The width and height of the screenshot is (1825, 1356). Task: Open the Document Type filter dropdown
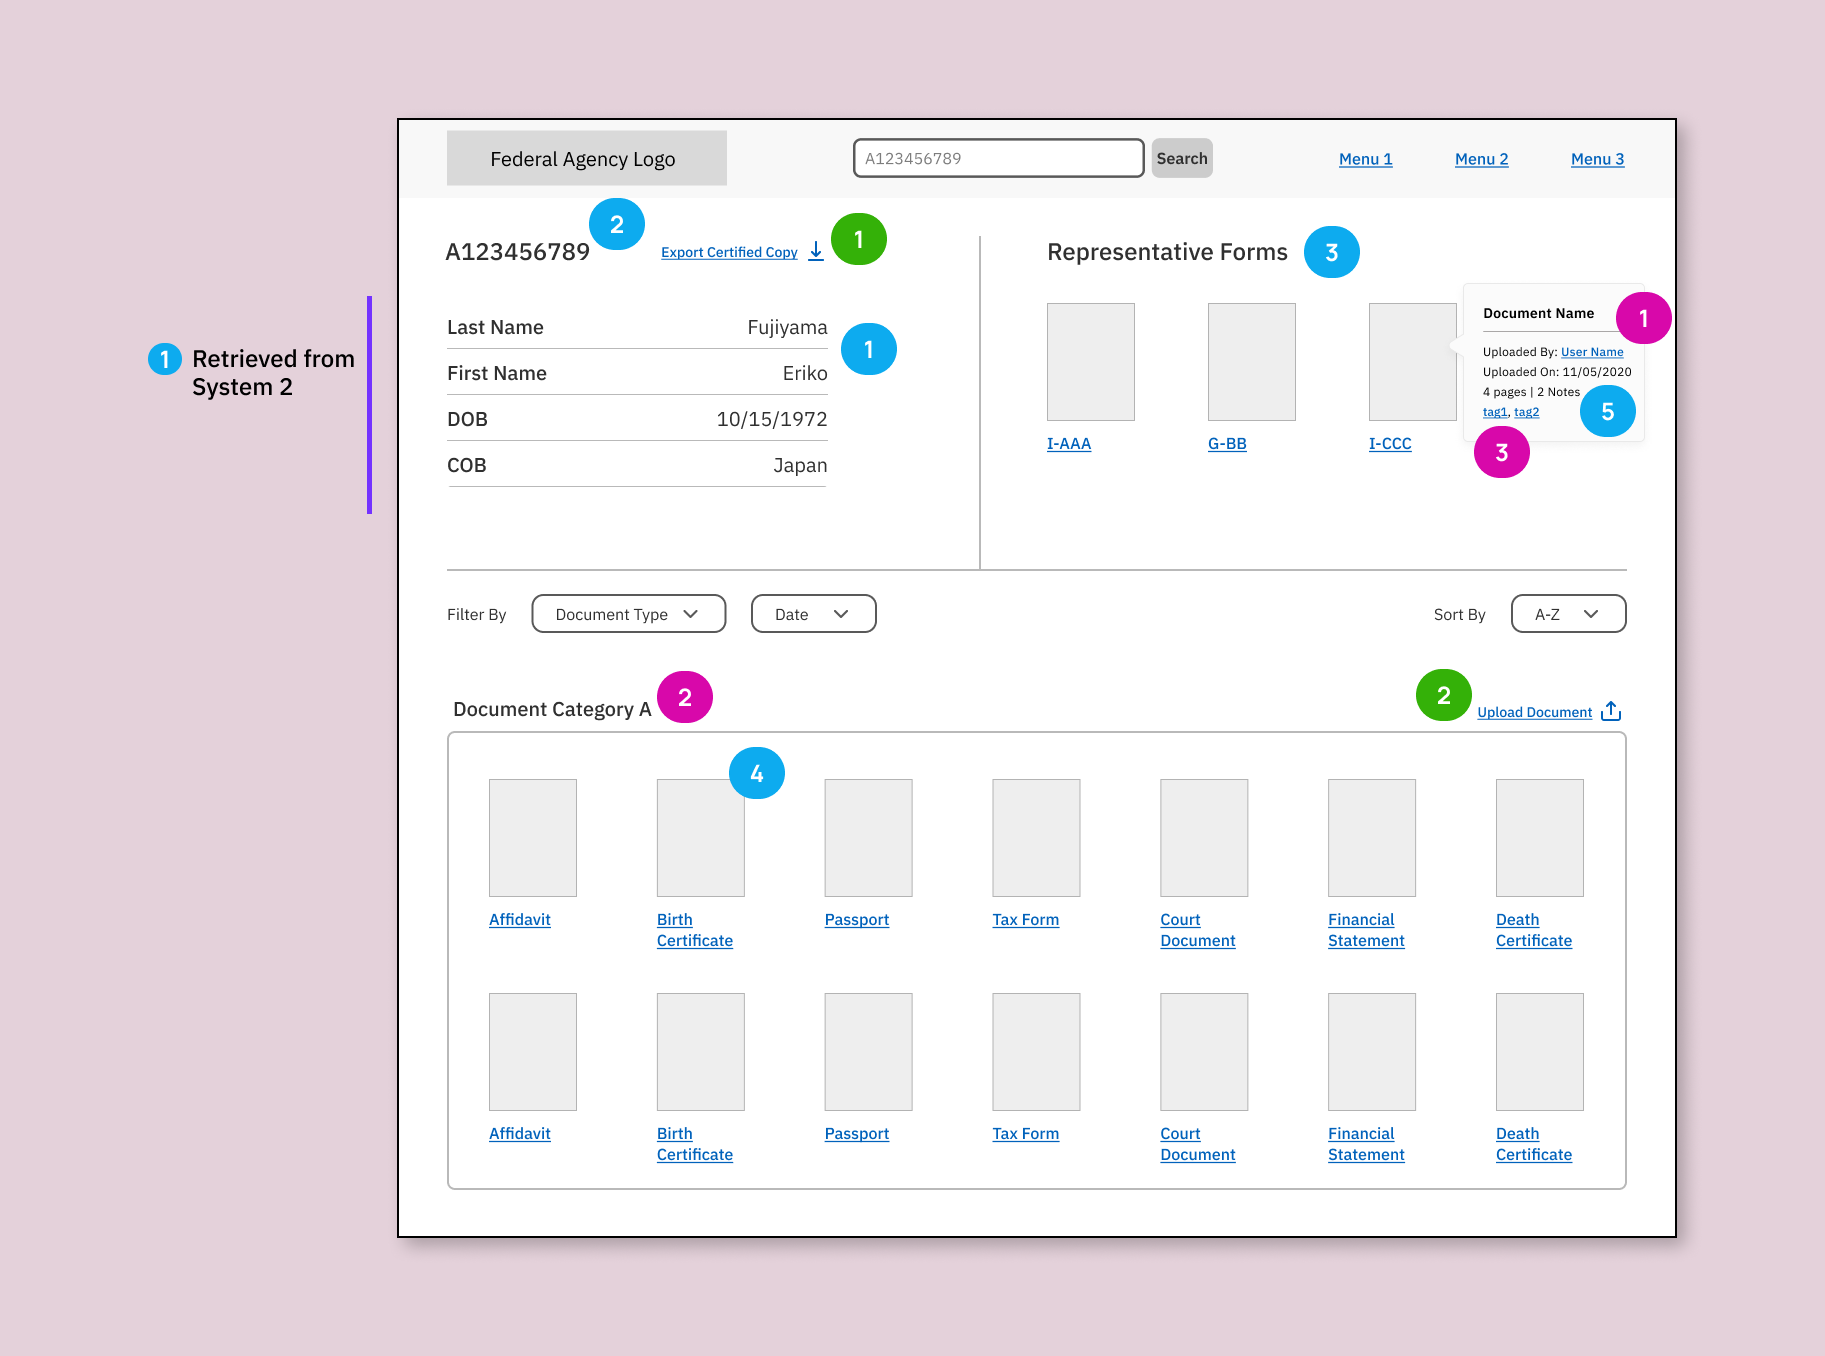628,614
